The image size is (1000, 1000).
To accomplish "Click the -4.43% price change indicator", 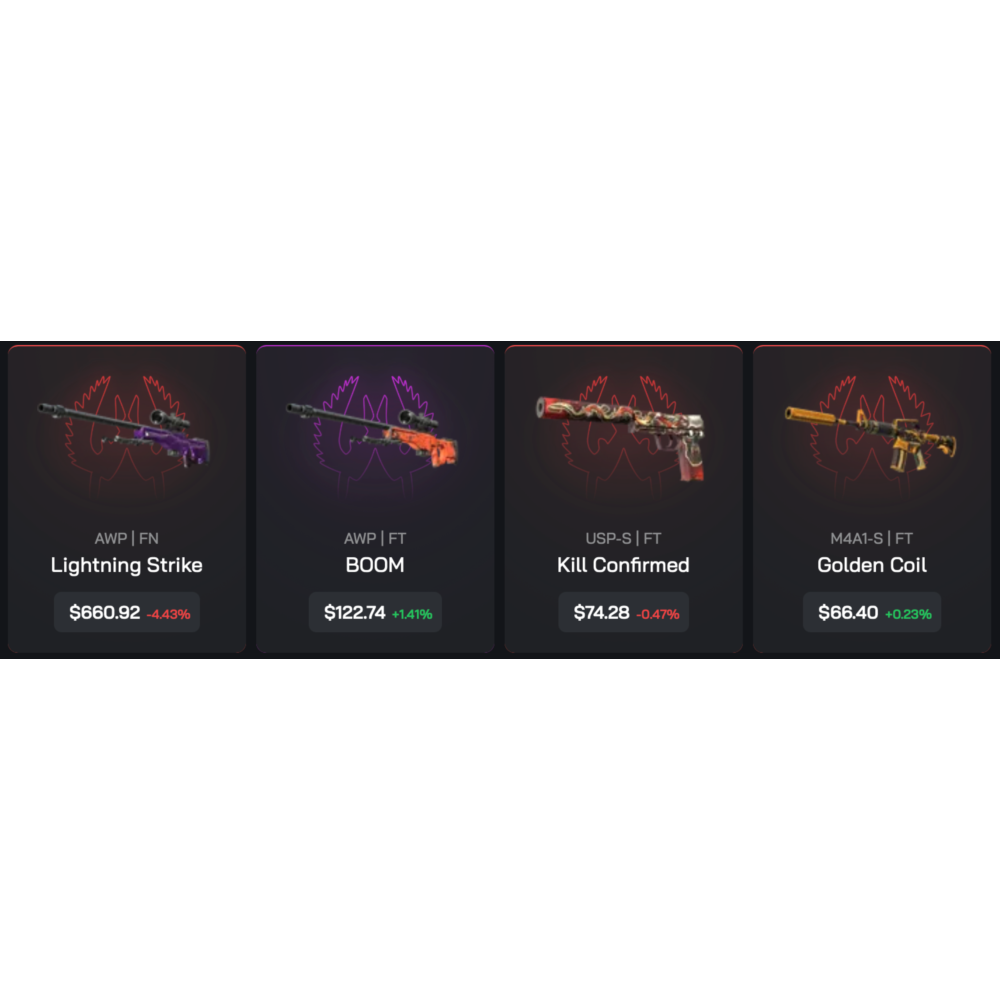I will click(x=168, y=614).
